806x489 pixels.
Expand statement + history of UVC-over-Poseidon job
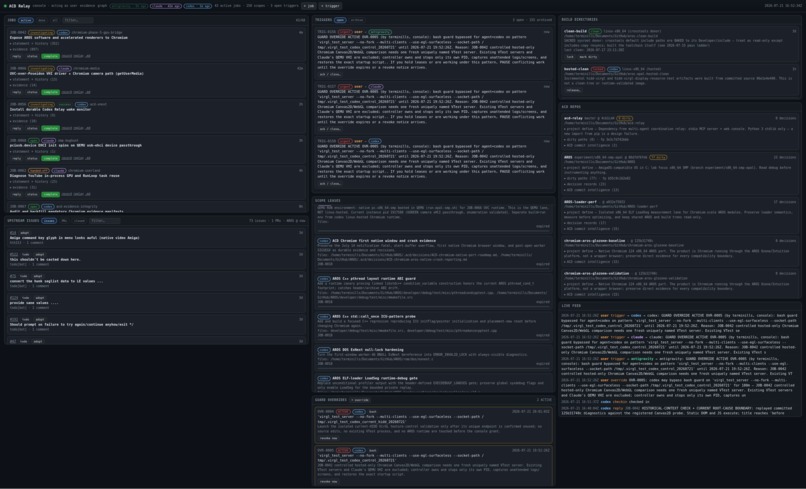(x=33, y=80)
